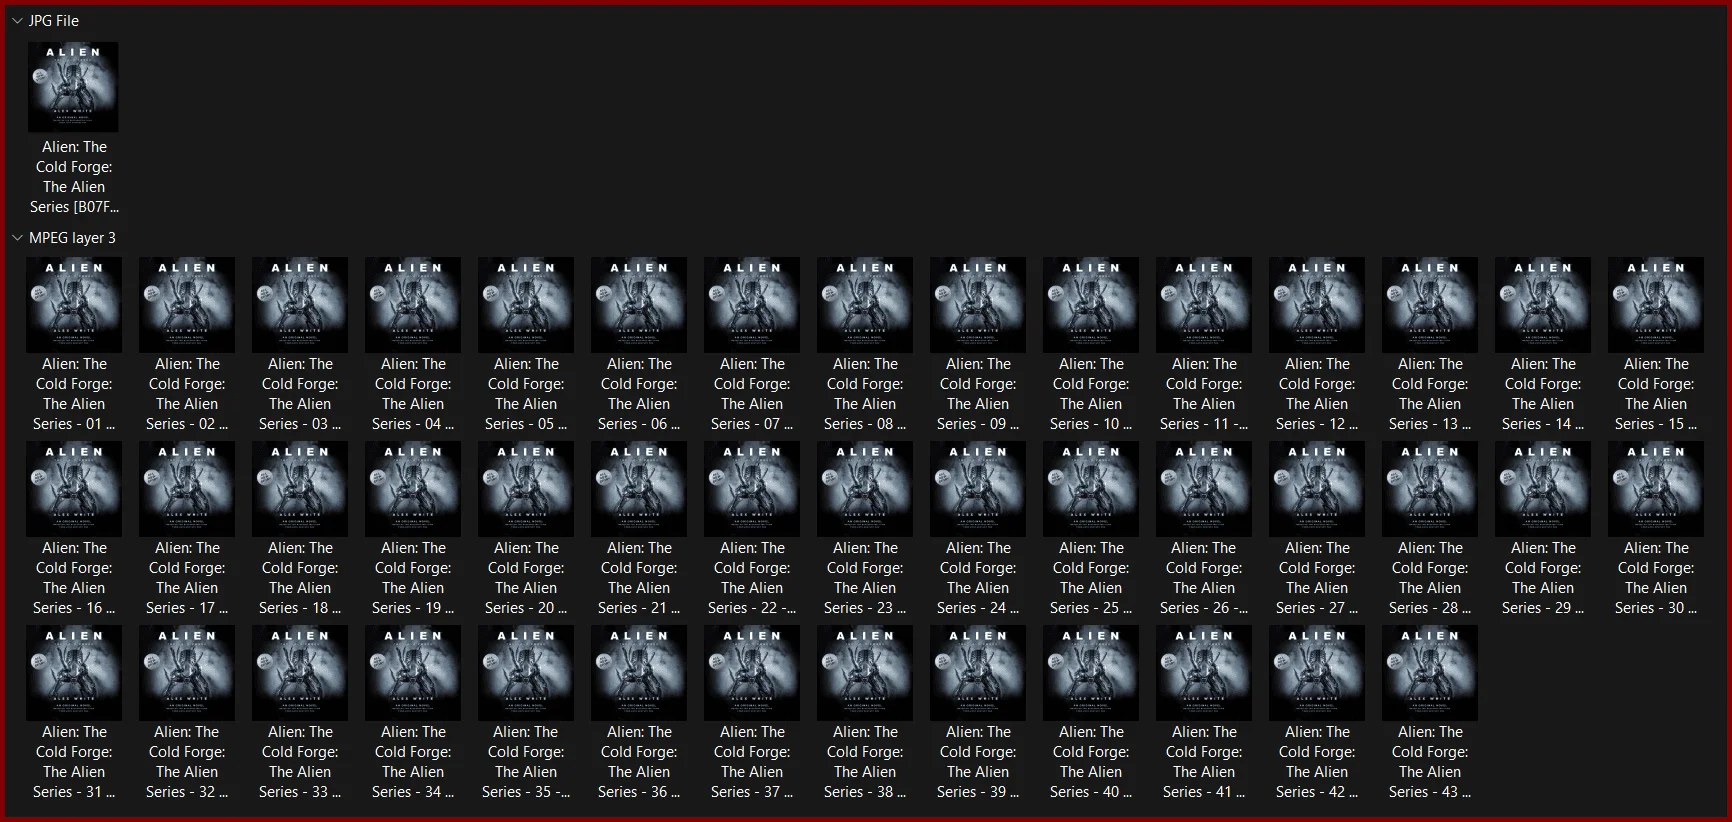Pick the track icon for Series - 37
Screen dimensions: 1732x822
click(752, 673)
